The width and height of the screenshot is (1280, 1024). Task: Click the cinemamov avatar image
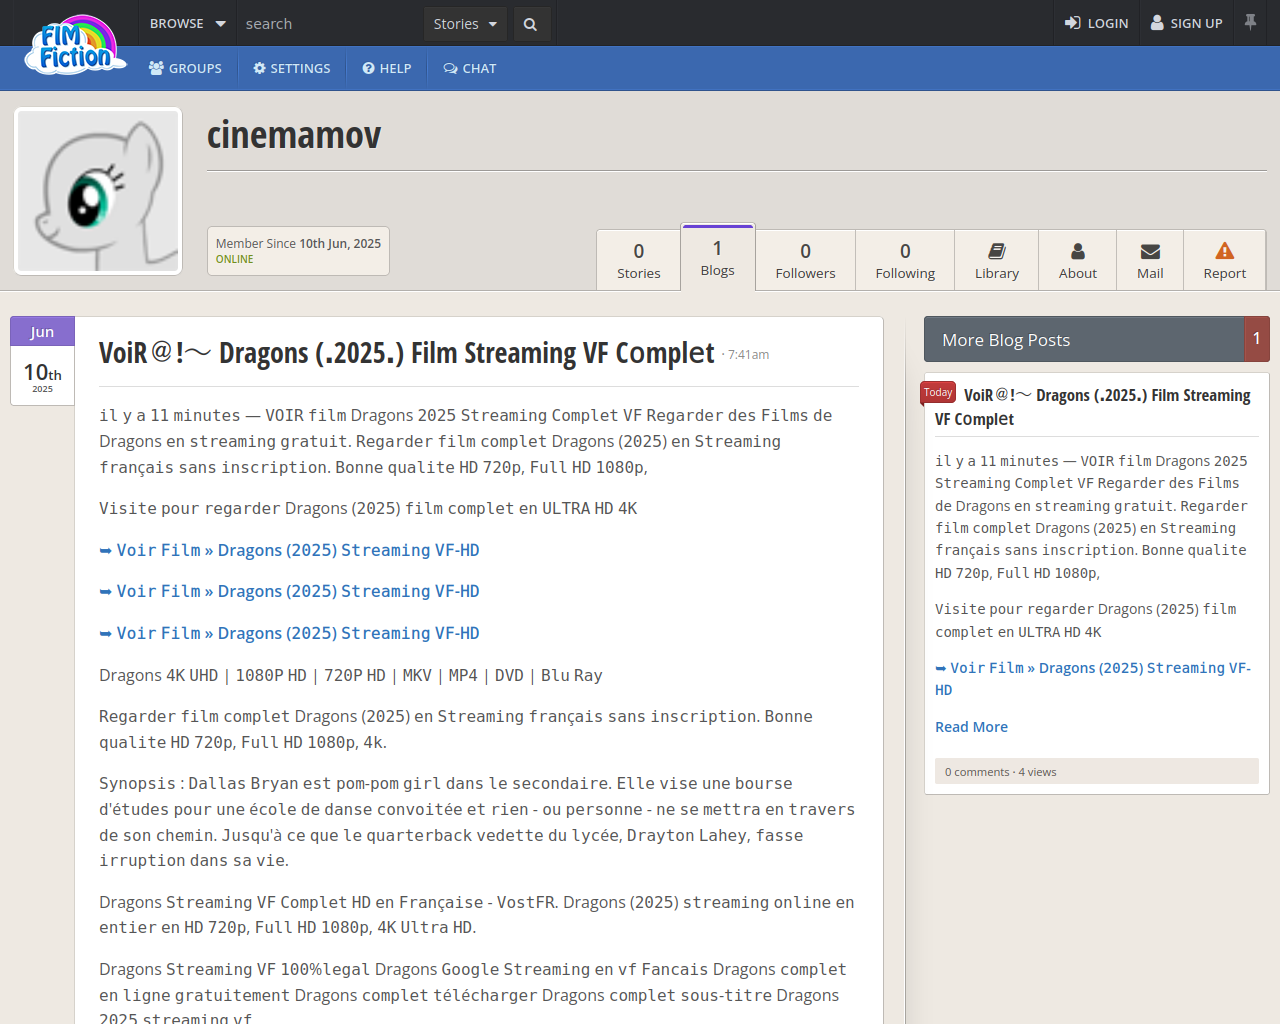(x=98, y=191)
